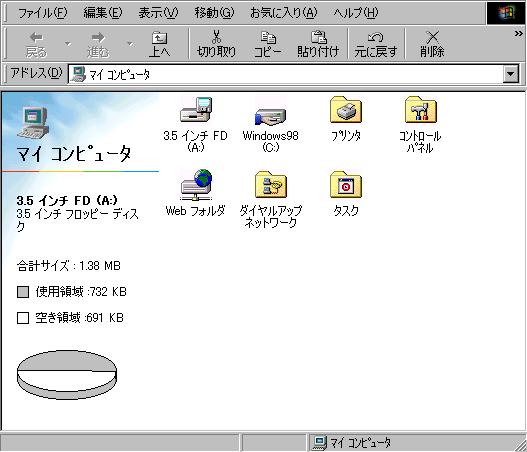Open the お気に入り(A) menu
The image size is (527, 452).
283,13
